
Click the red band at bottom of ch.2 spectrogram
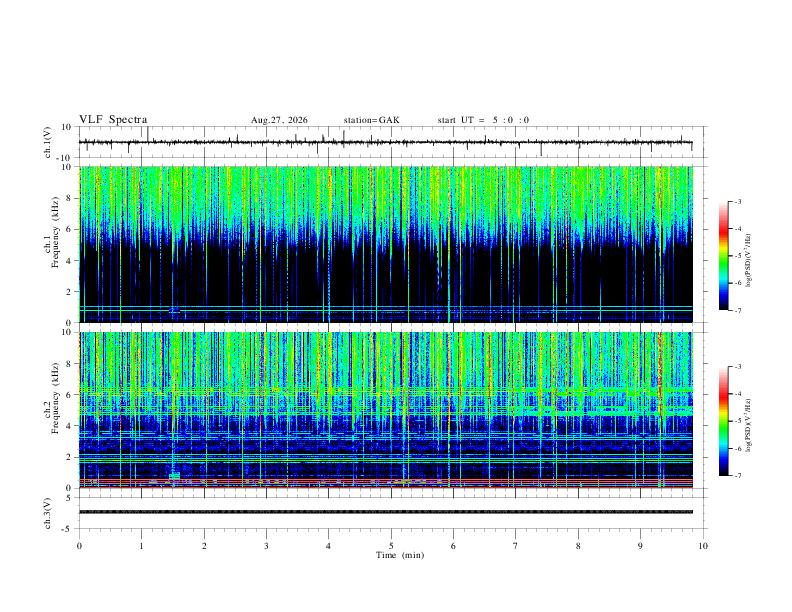[385, 487]
